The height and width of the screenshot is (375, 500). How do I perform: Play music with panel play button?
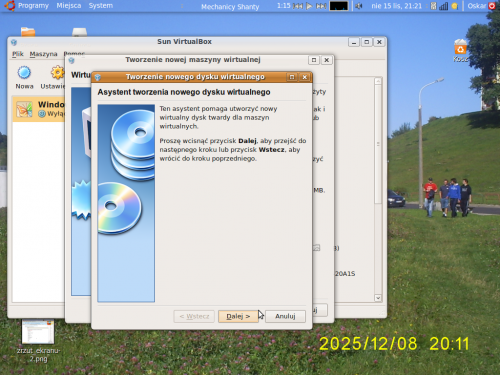point(309,6)
